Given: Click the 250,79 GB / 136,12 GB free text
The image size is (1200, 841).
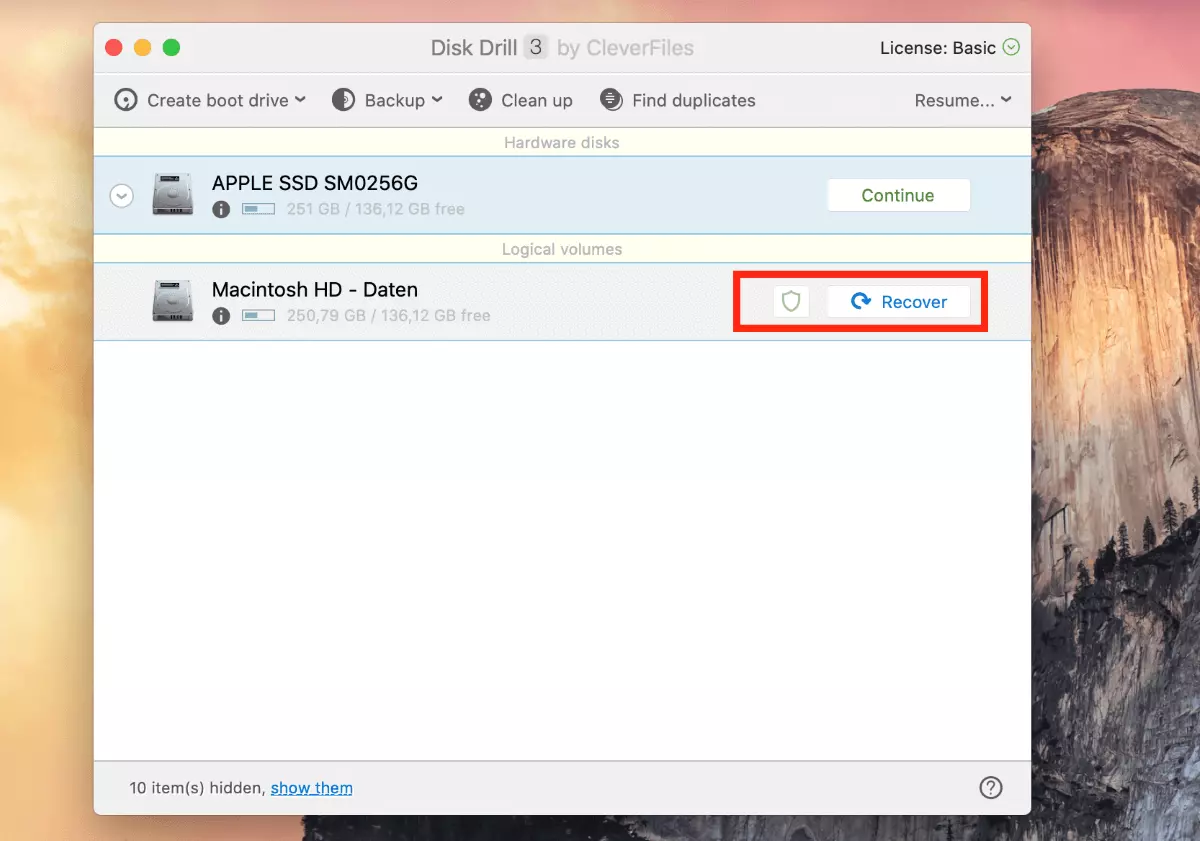Looking at the screenshot, I should click(388, 316).
